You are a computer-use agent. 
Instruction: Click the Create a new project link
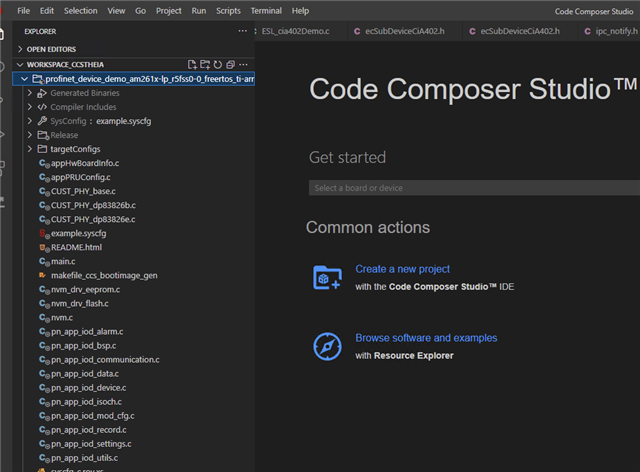point(402,269)
